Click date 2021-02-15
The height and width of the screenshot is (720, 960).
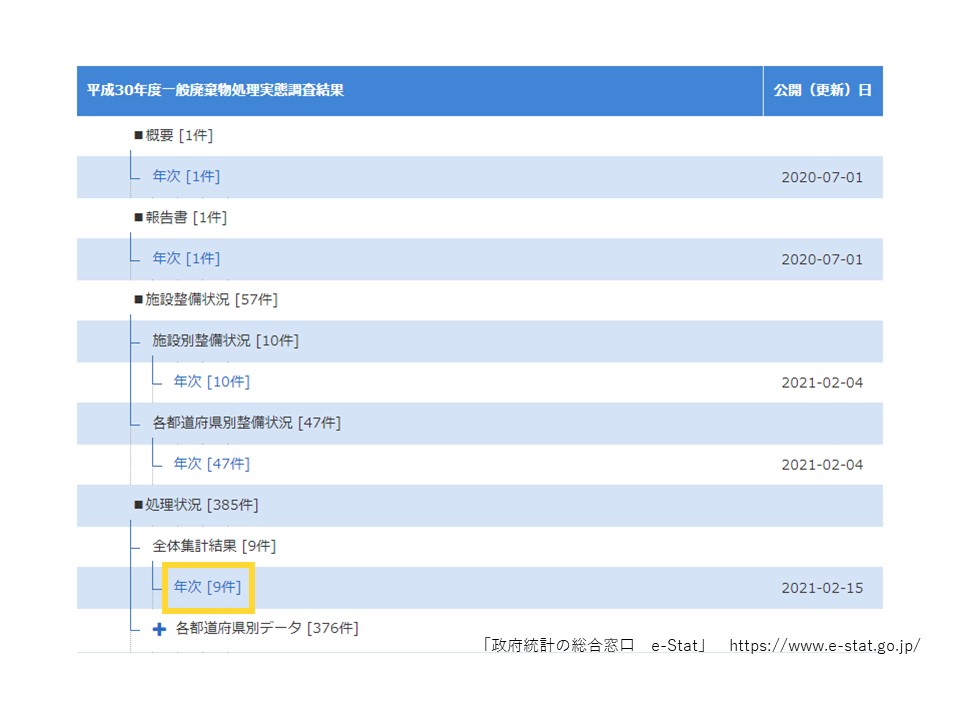pyautogui.click(x=822, y=588)
